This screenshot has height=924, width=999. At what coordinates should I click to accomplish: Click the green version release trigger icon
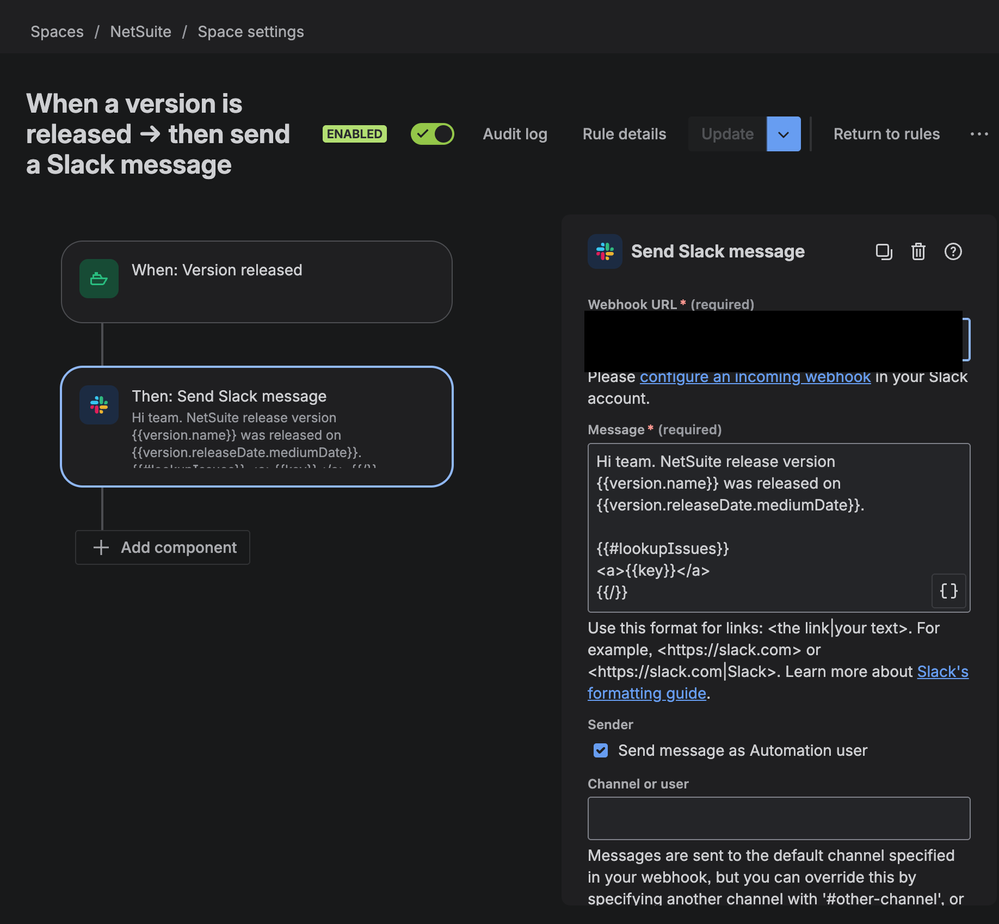[98, 278]
